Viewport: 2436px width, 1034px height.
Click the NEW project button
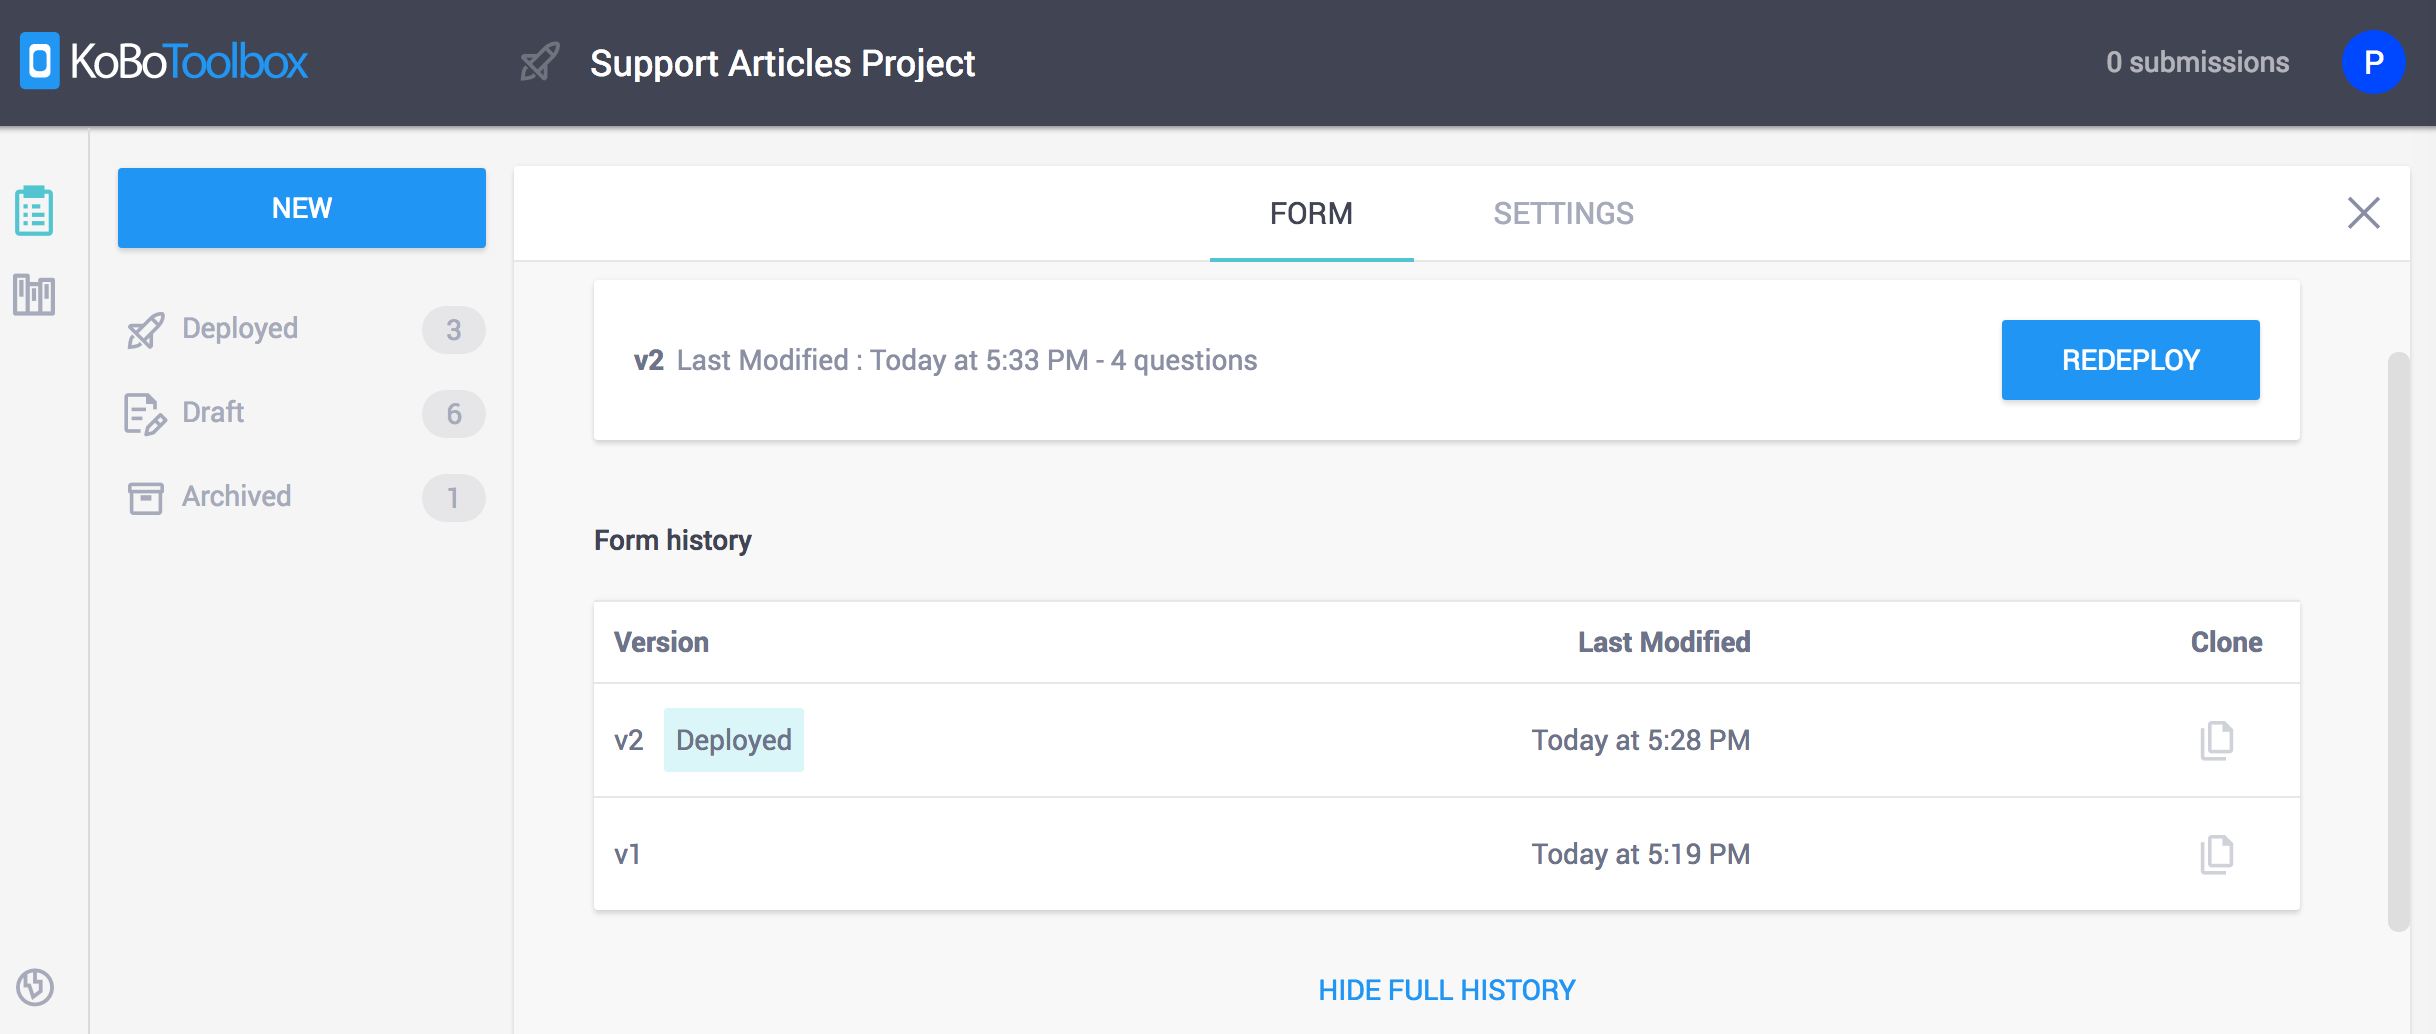click(x=301, y=208)
